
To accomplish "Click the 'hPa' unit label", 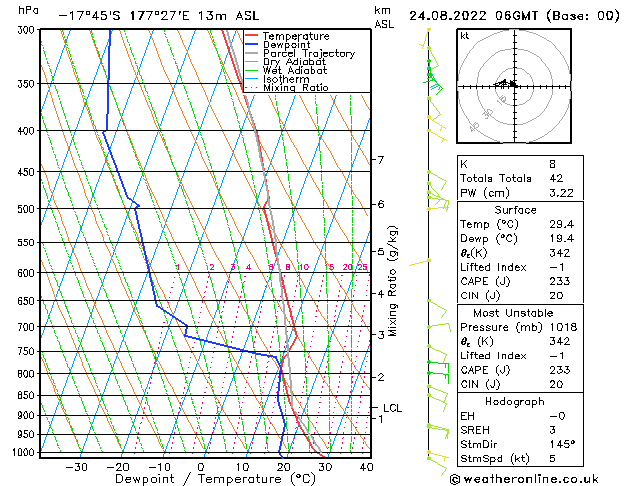I will point(28,10).
